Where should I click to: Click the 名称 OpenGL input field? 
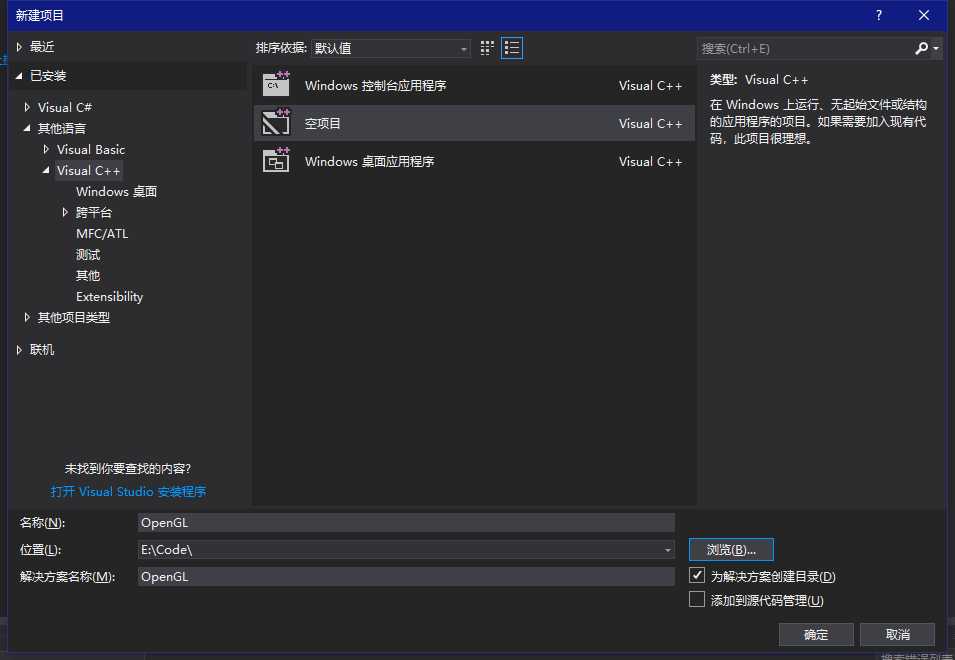[406, 522]
